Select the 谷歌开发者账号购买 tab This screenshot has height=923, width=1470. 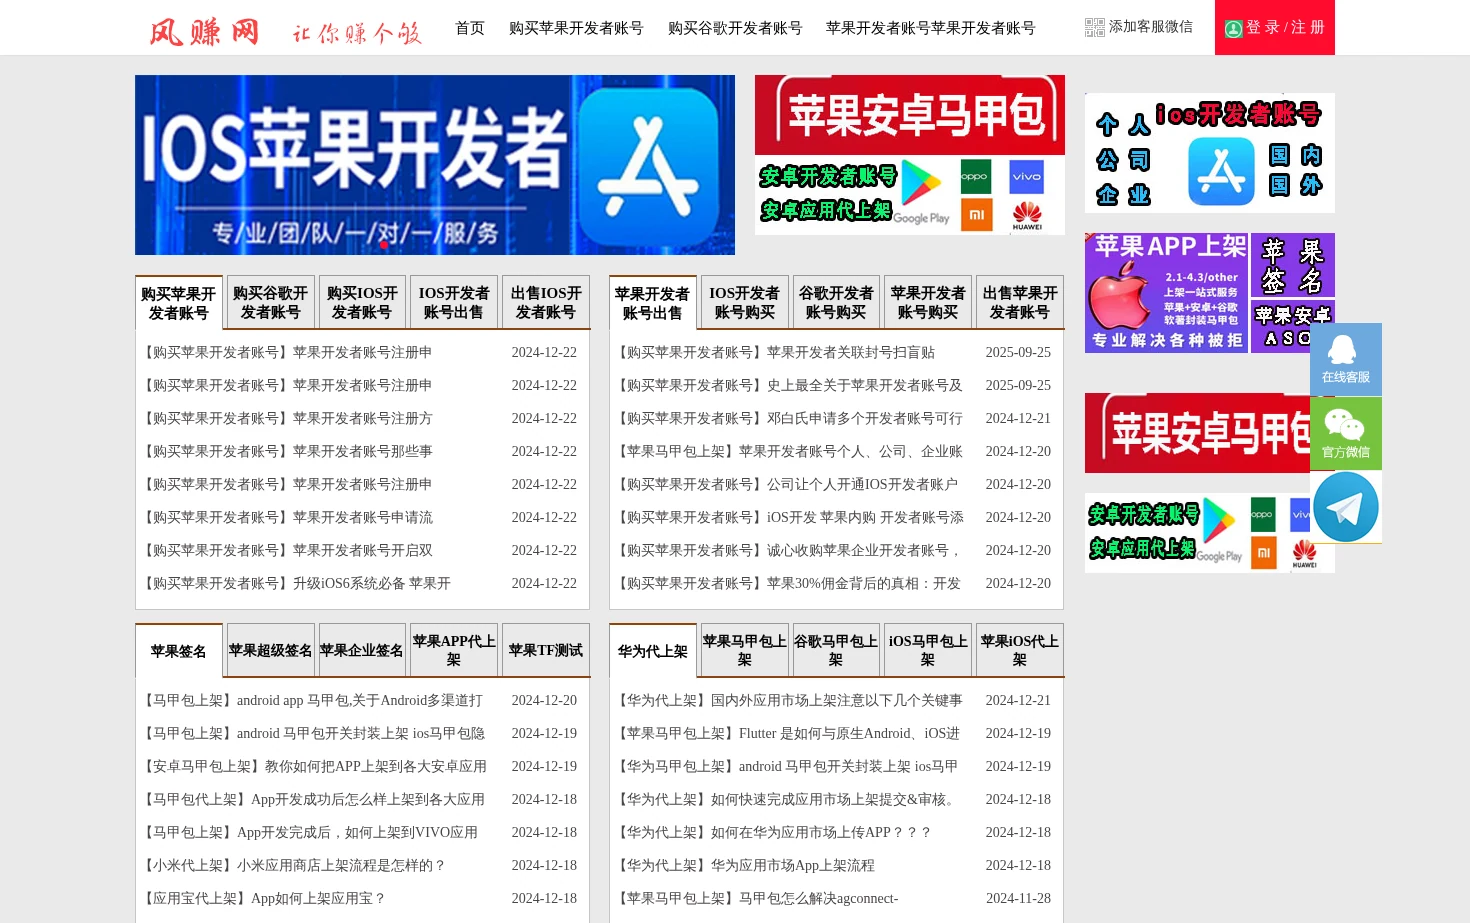pos(836,302)
